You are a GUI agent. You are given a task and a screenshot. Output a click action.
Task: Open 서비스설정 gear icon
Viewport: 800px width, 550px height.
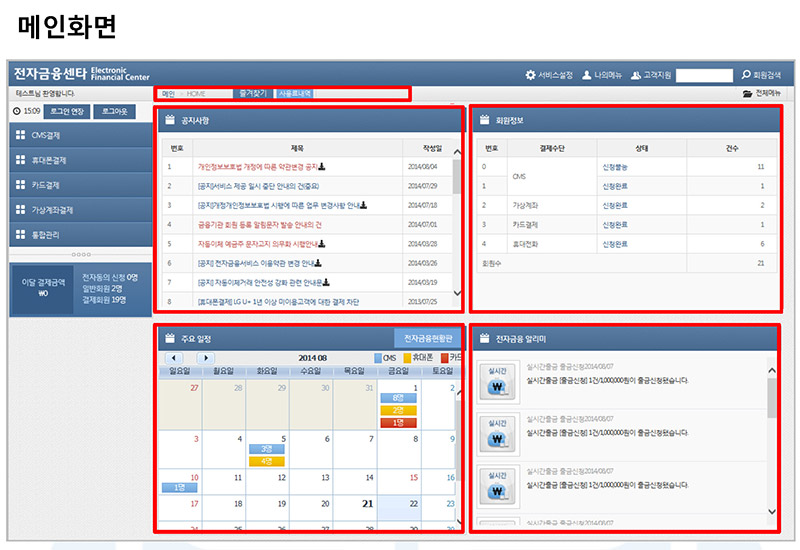[x=531, y=75]
